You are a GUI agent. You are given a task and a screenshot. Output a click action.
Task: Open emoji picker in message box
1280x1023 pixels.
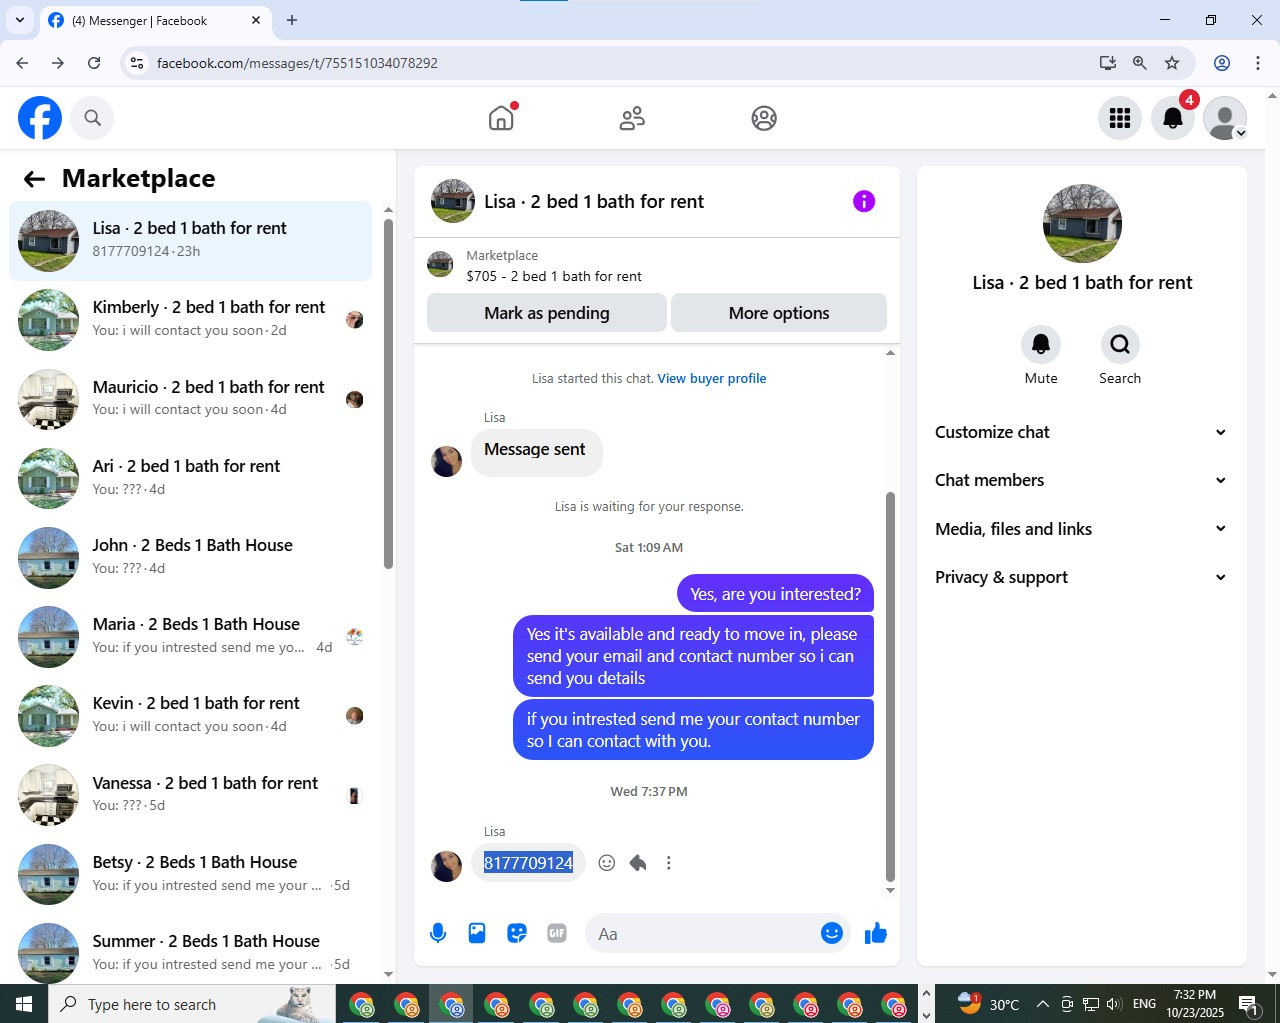(832, 933)
